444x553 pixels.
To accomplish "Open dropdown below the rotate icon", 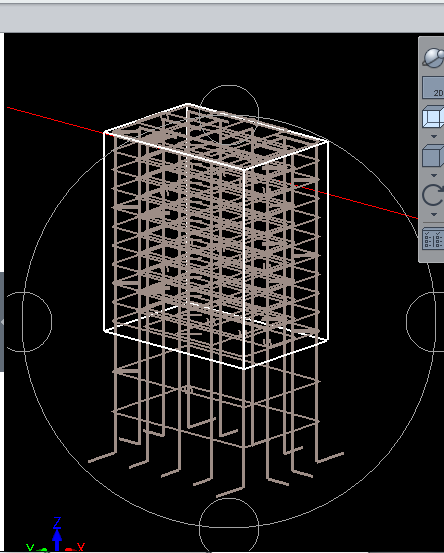I will click(434, 214).
